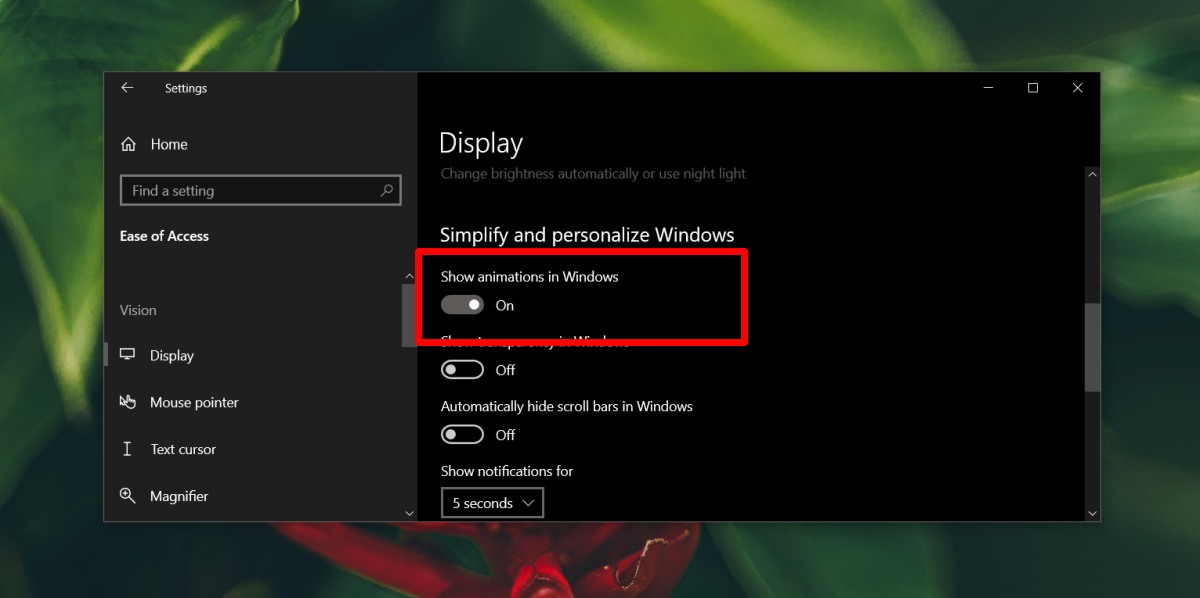The height and width of the screenshot is (598, 1200).
Task: Open Mouse pointer settings
Action: coord(194,402)
